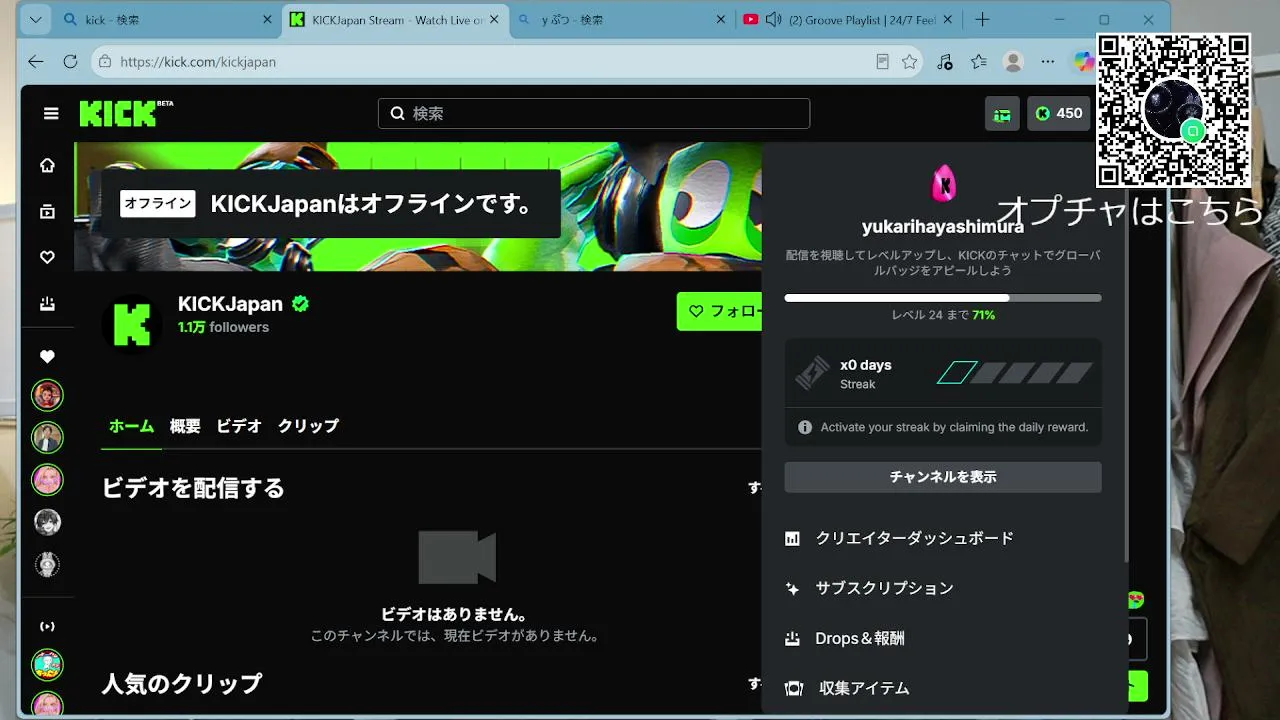Click the level 24 progress bar

pos(943,298)
